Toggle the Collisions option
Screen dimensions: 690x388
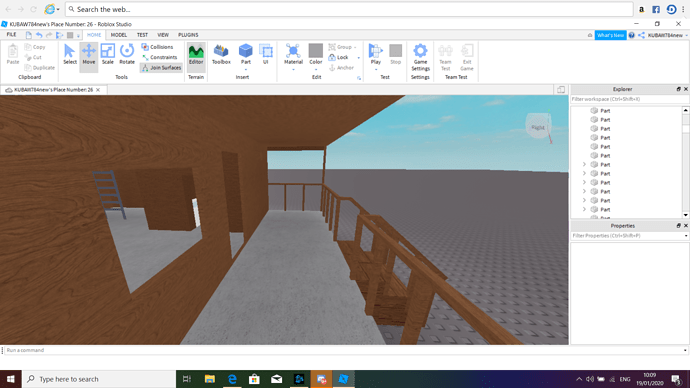point(158,47)
